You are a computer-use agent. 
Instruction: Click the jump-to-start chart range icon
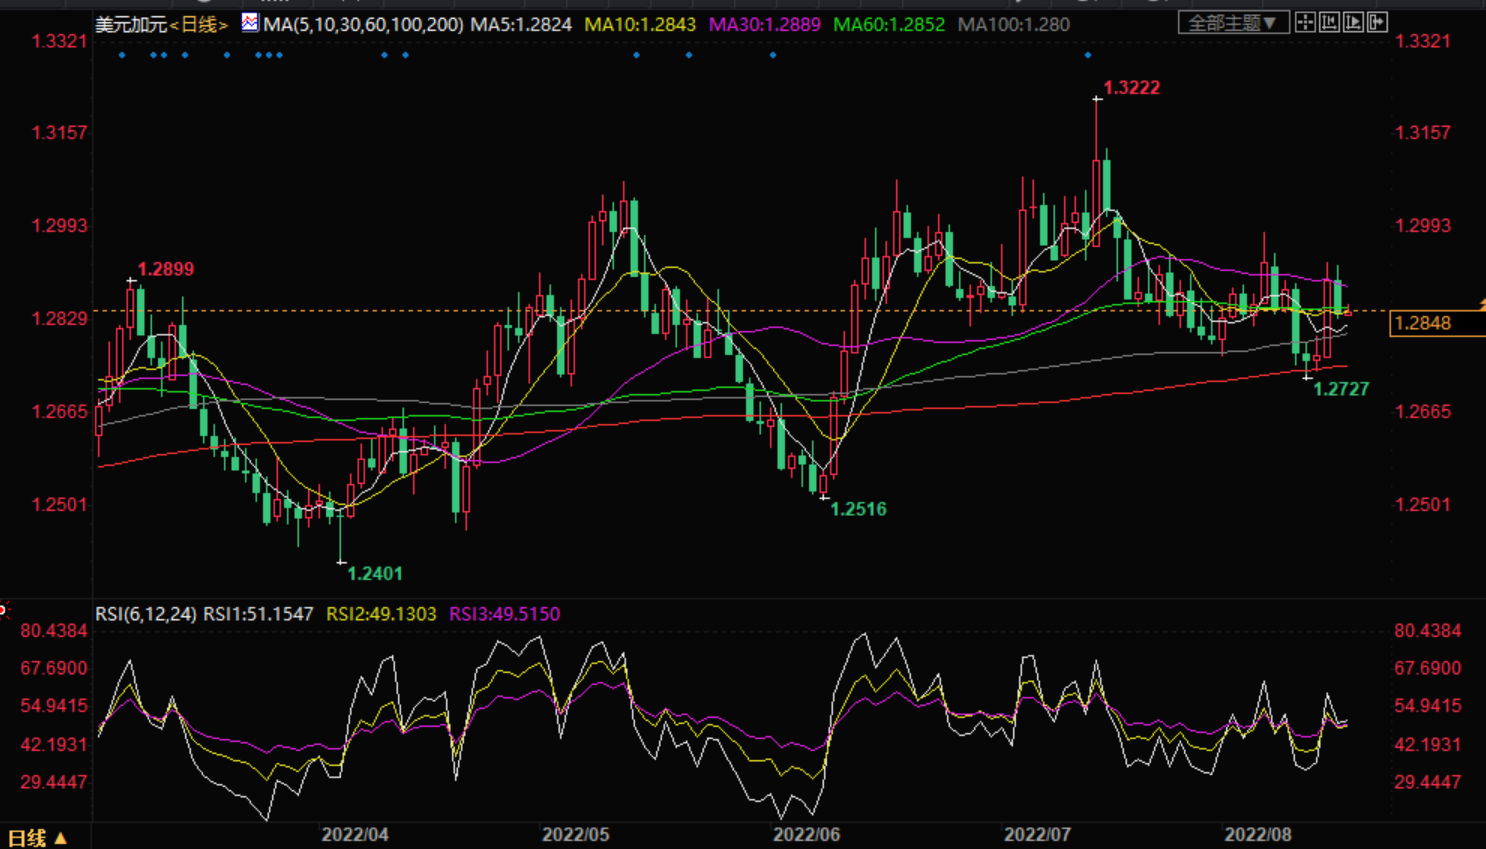pos(1329,22)
